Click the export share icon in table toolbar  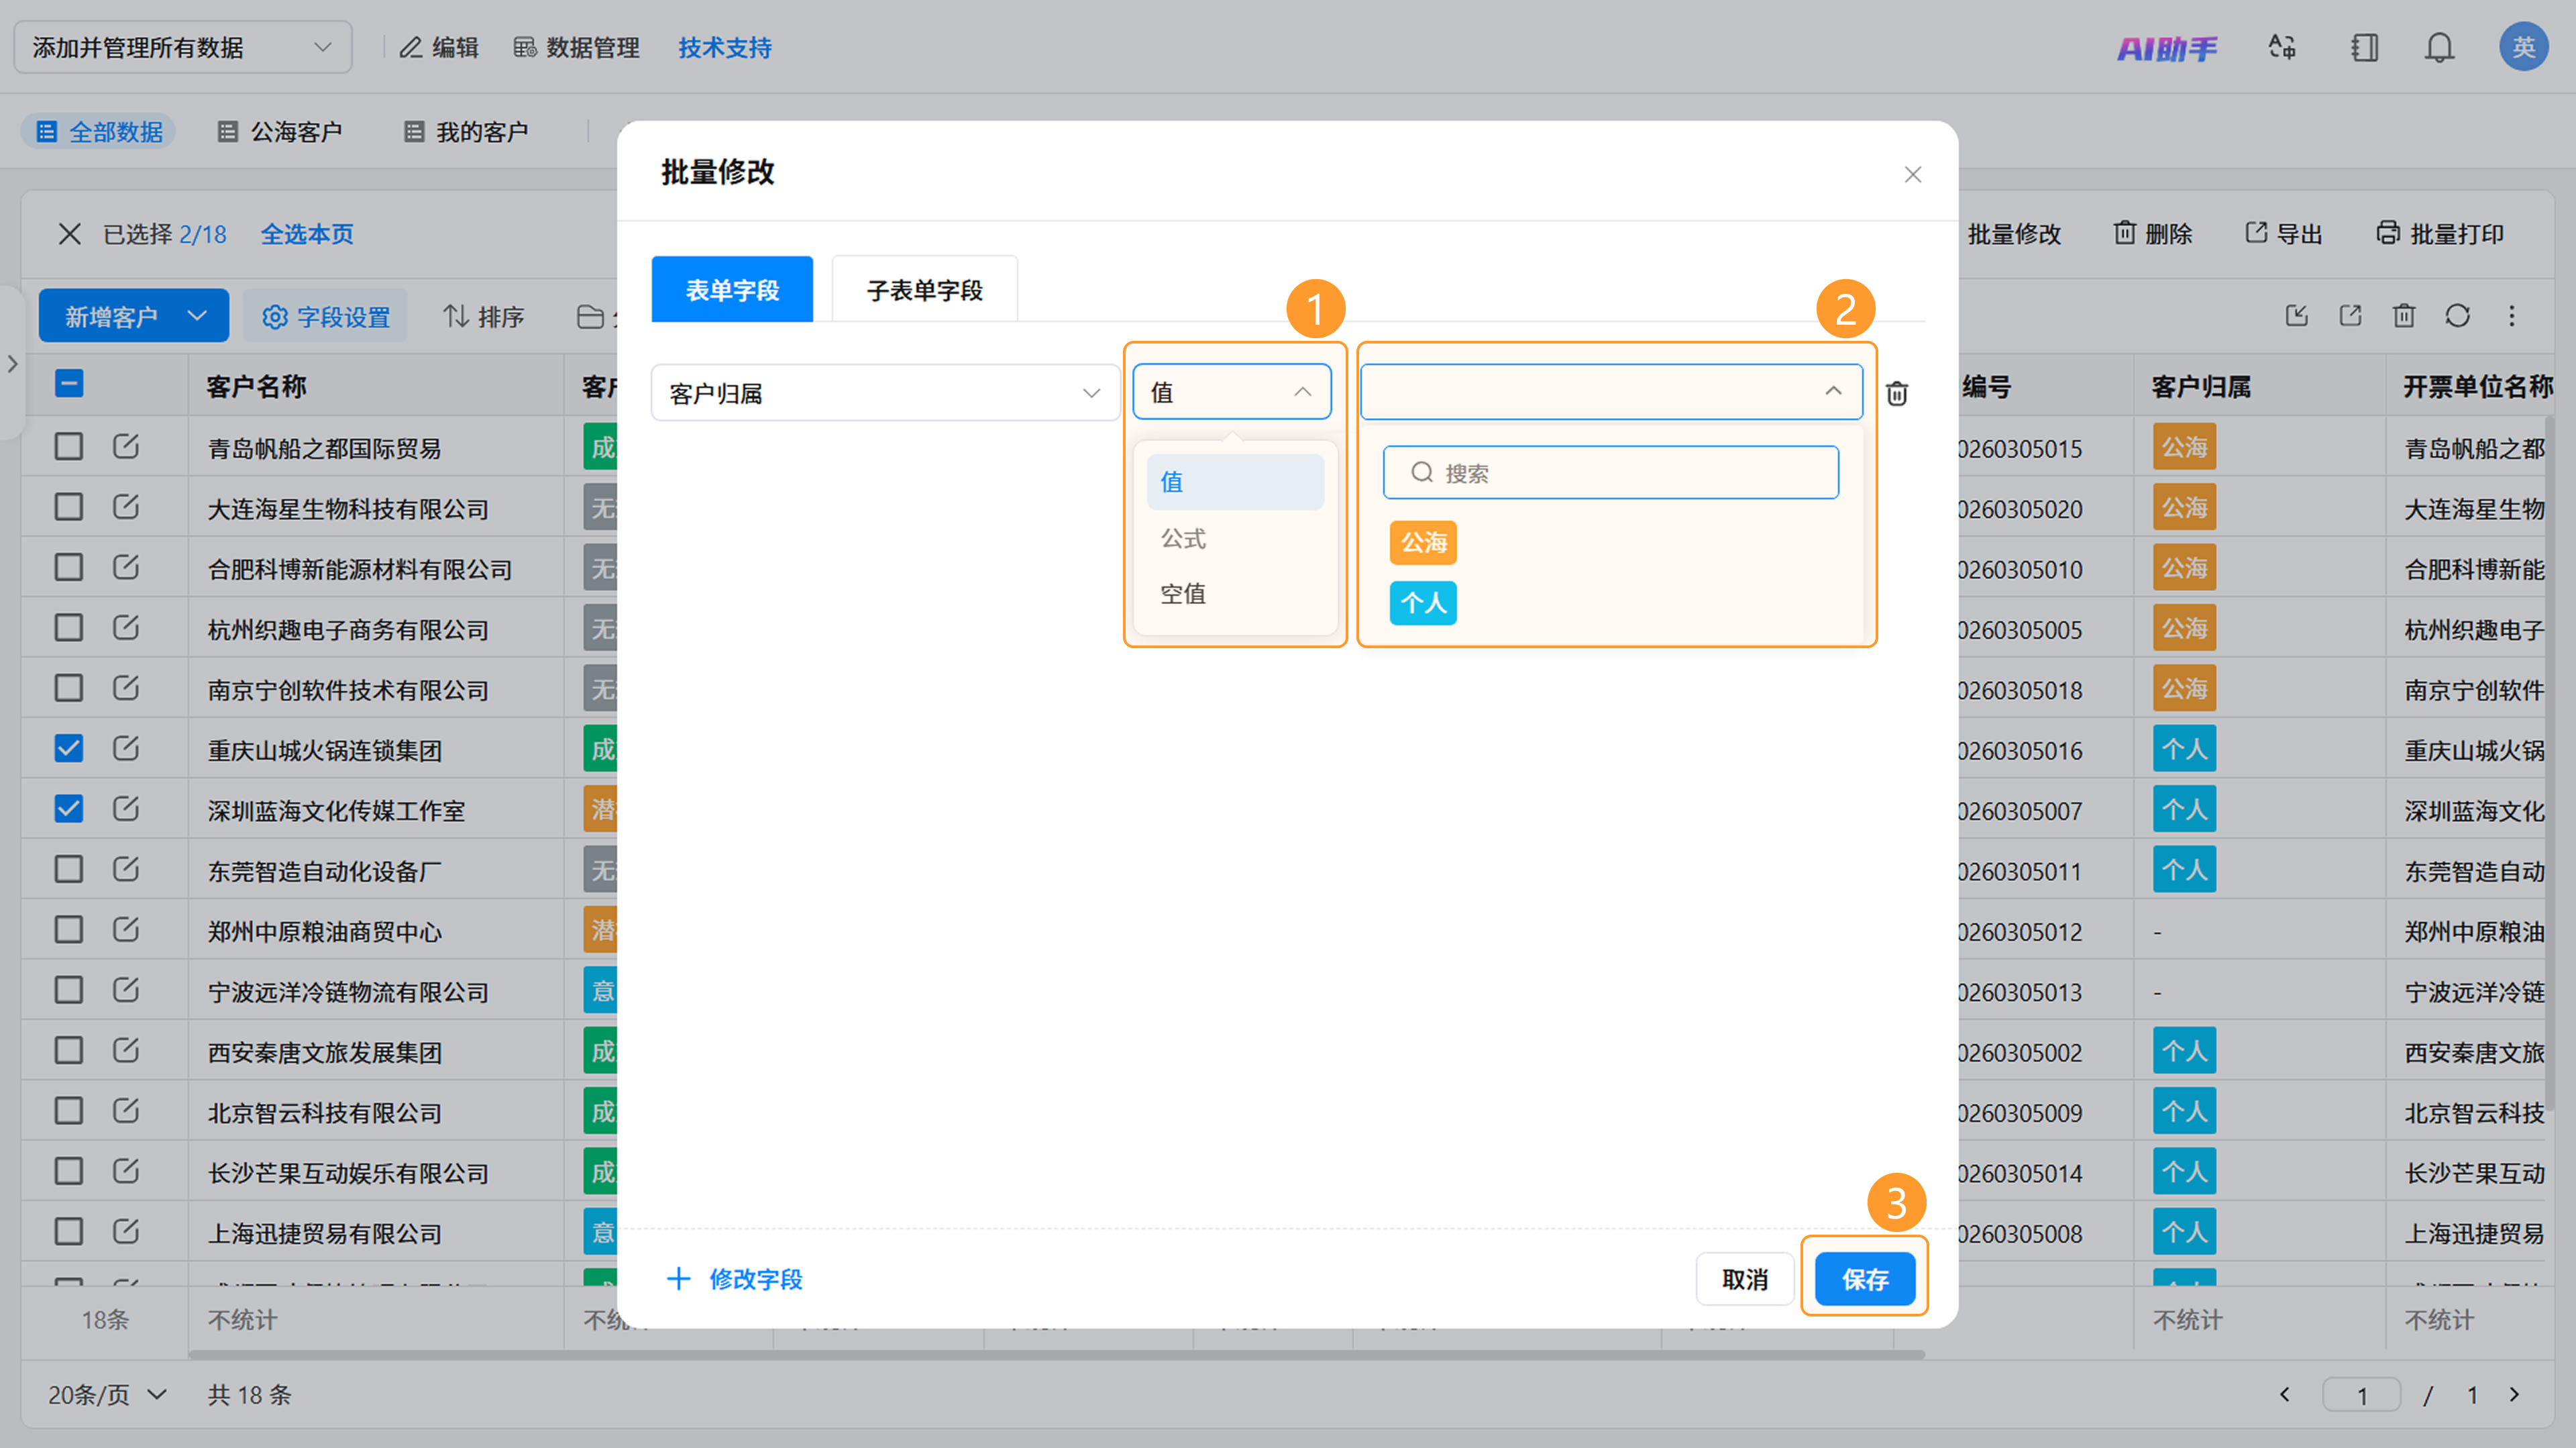tap(2350, 316)
